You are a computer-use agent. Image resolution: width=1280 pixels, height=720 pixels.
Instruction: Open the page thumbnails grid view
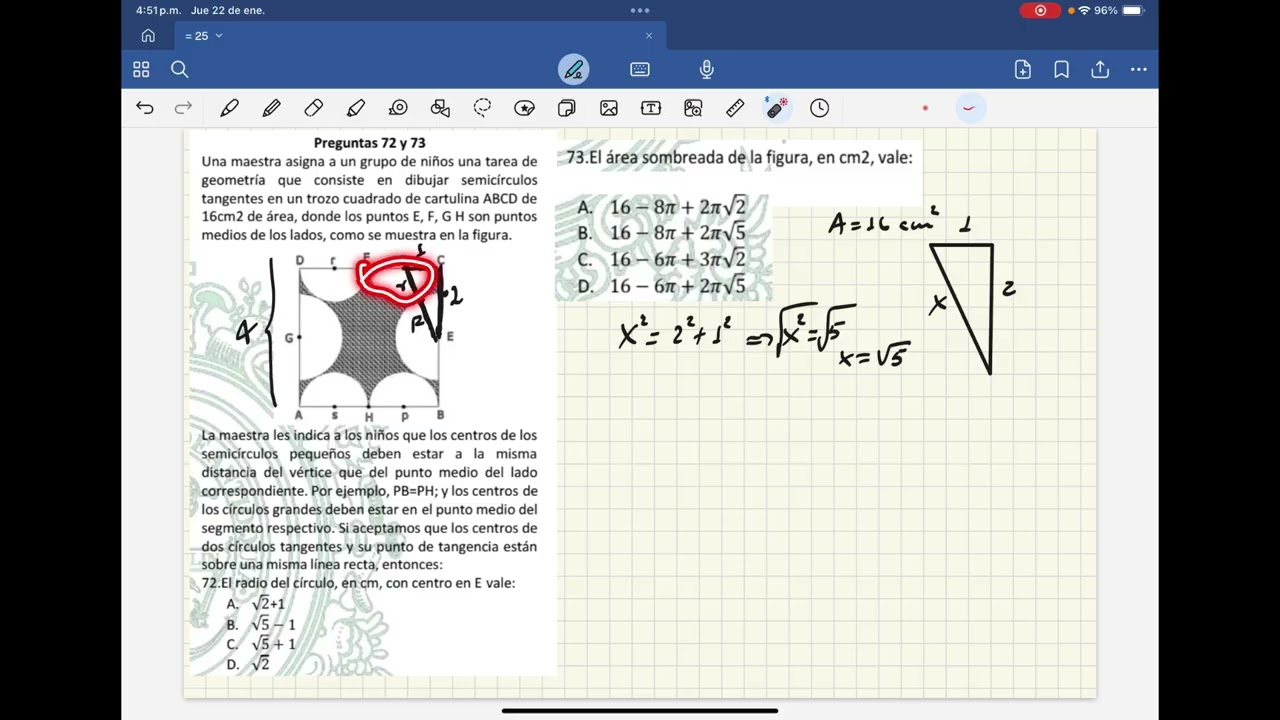click(x=141, y=69)
